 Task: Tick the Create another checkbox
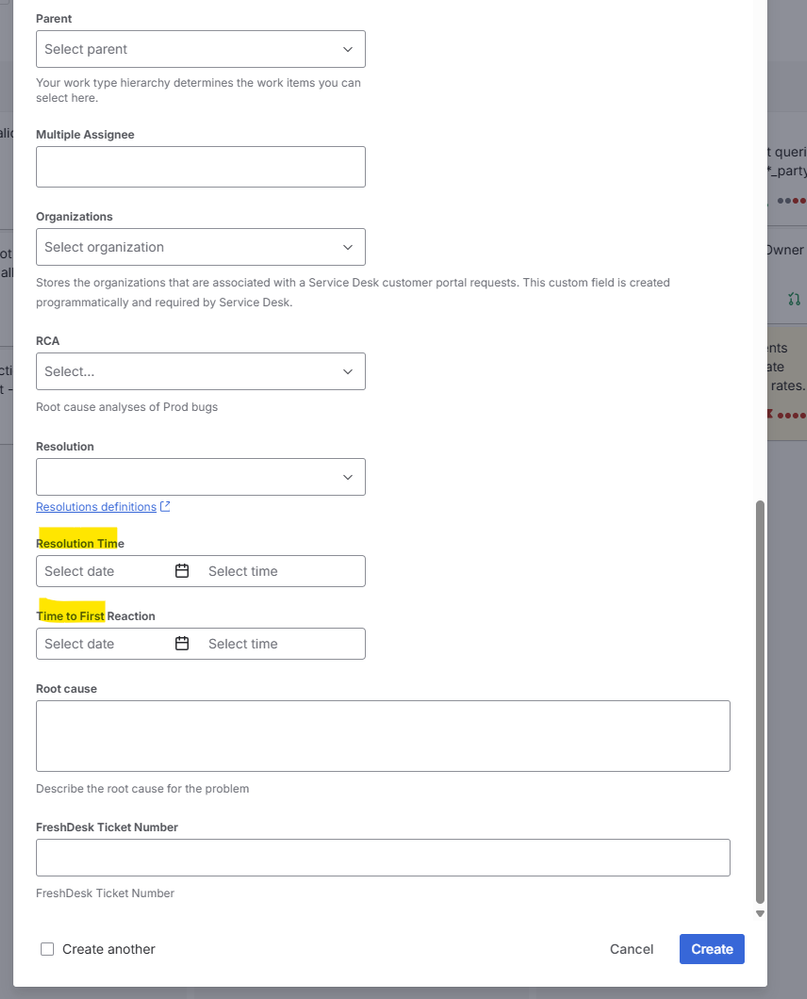[x=47, y=949]
